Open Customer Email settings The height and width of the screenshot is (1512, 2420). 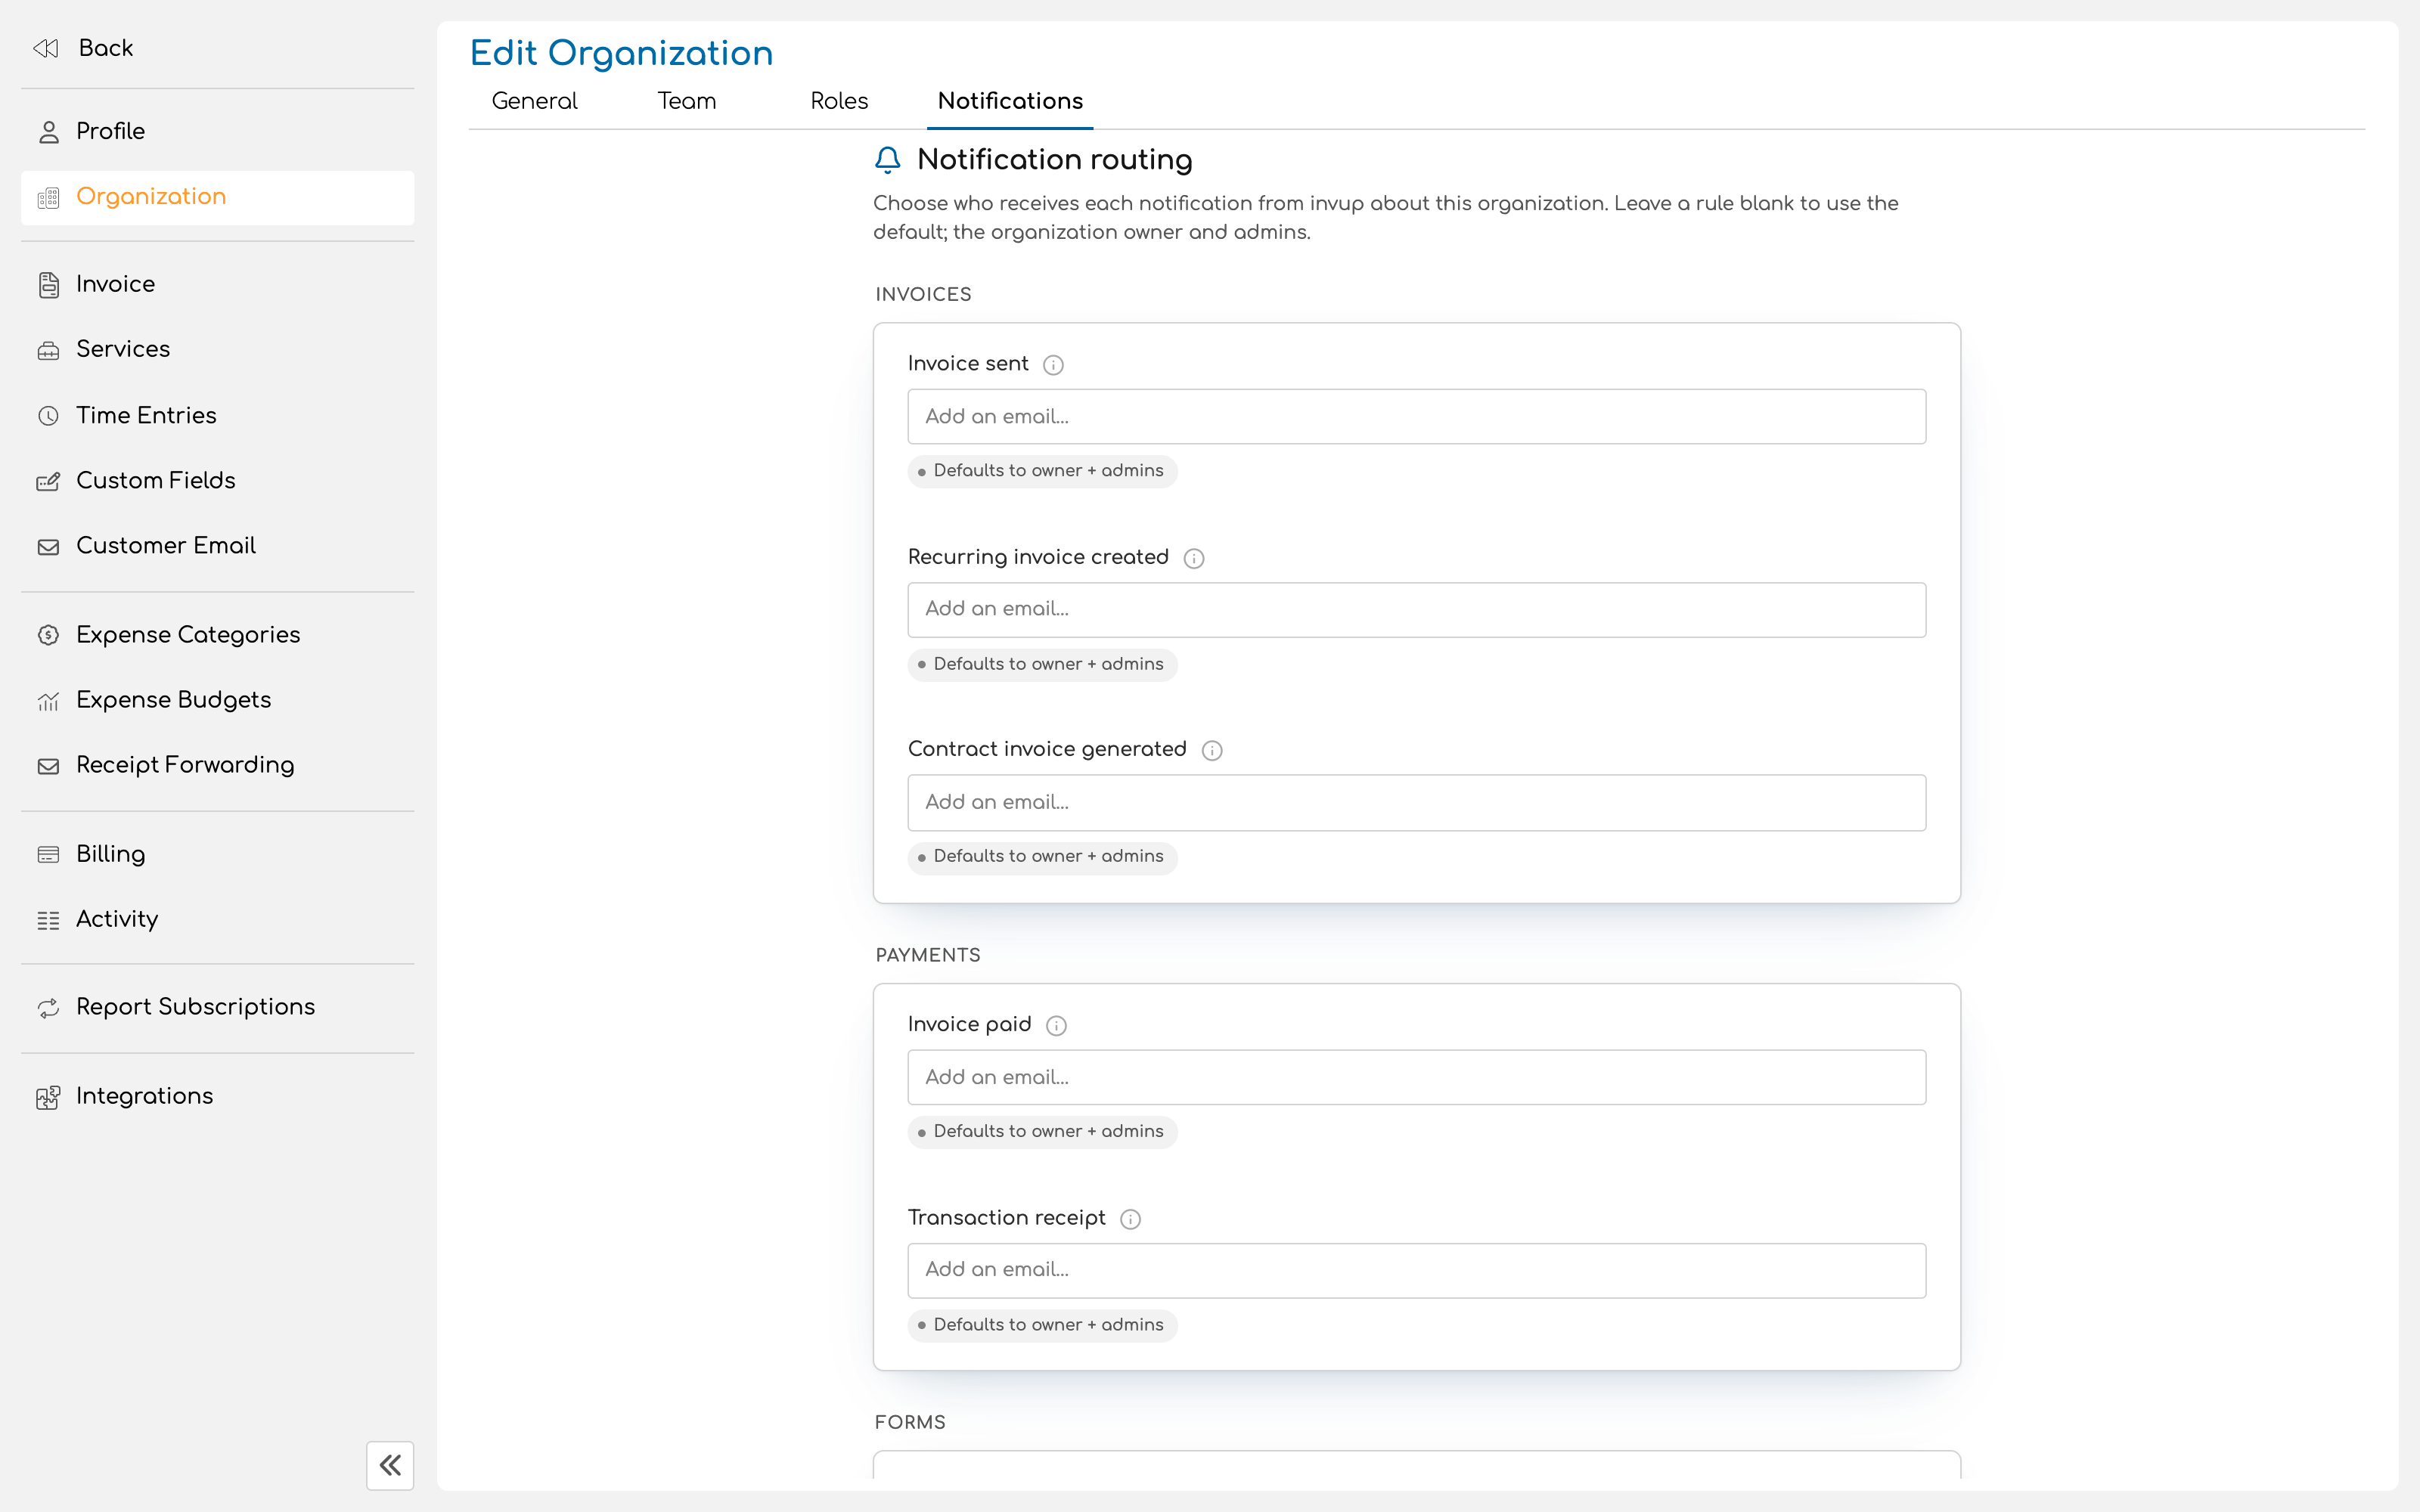tap(217, 546)
